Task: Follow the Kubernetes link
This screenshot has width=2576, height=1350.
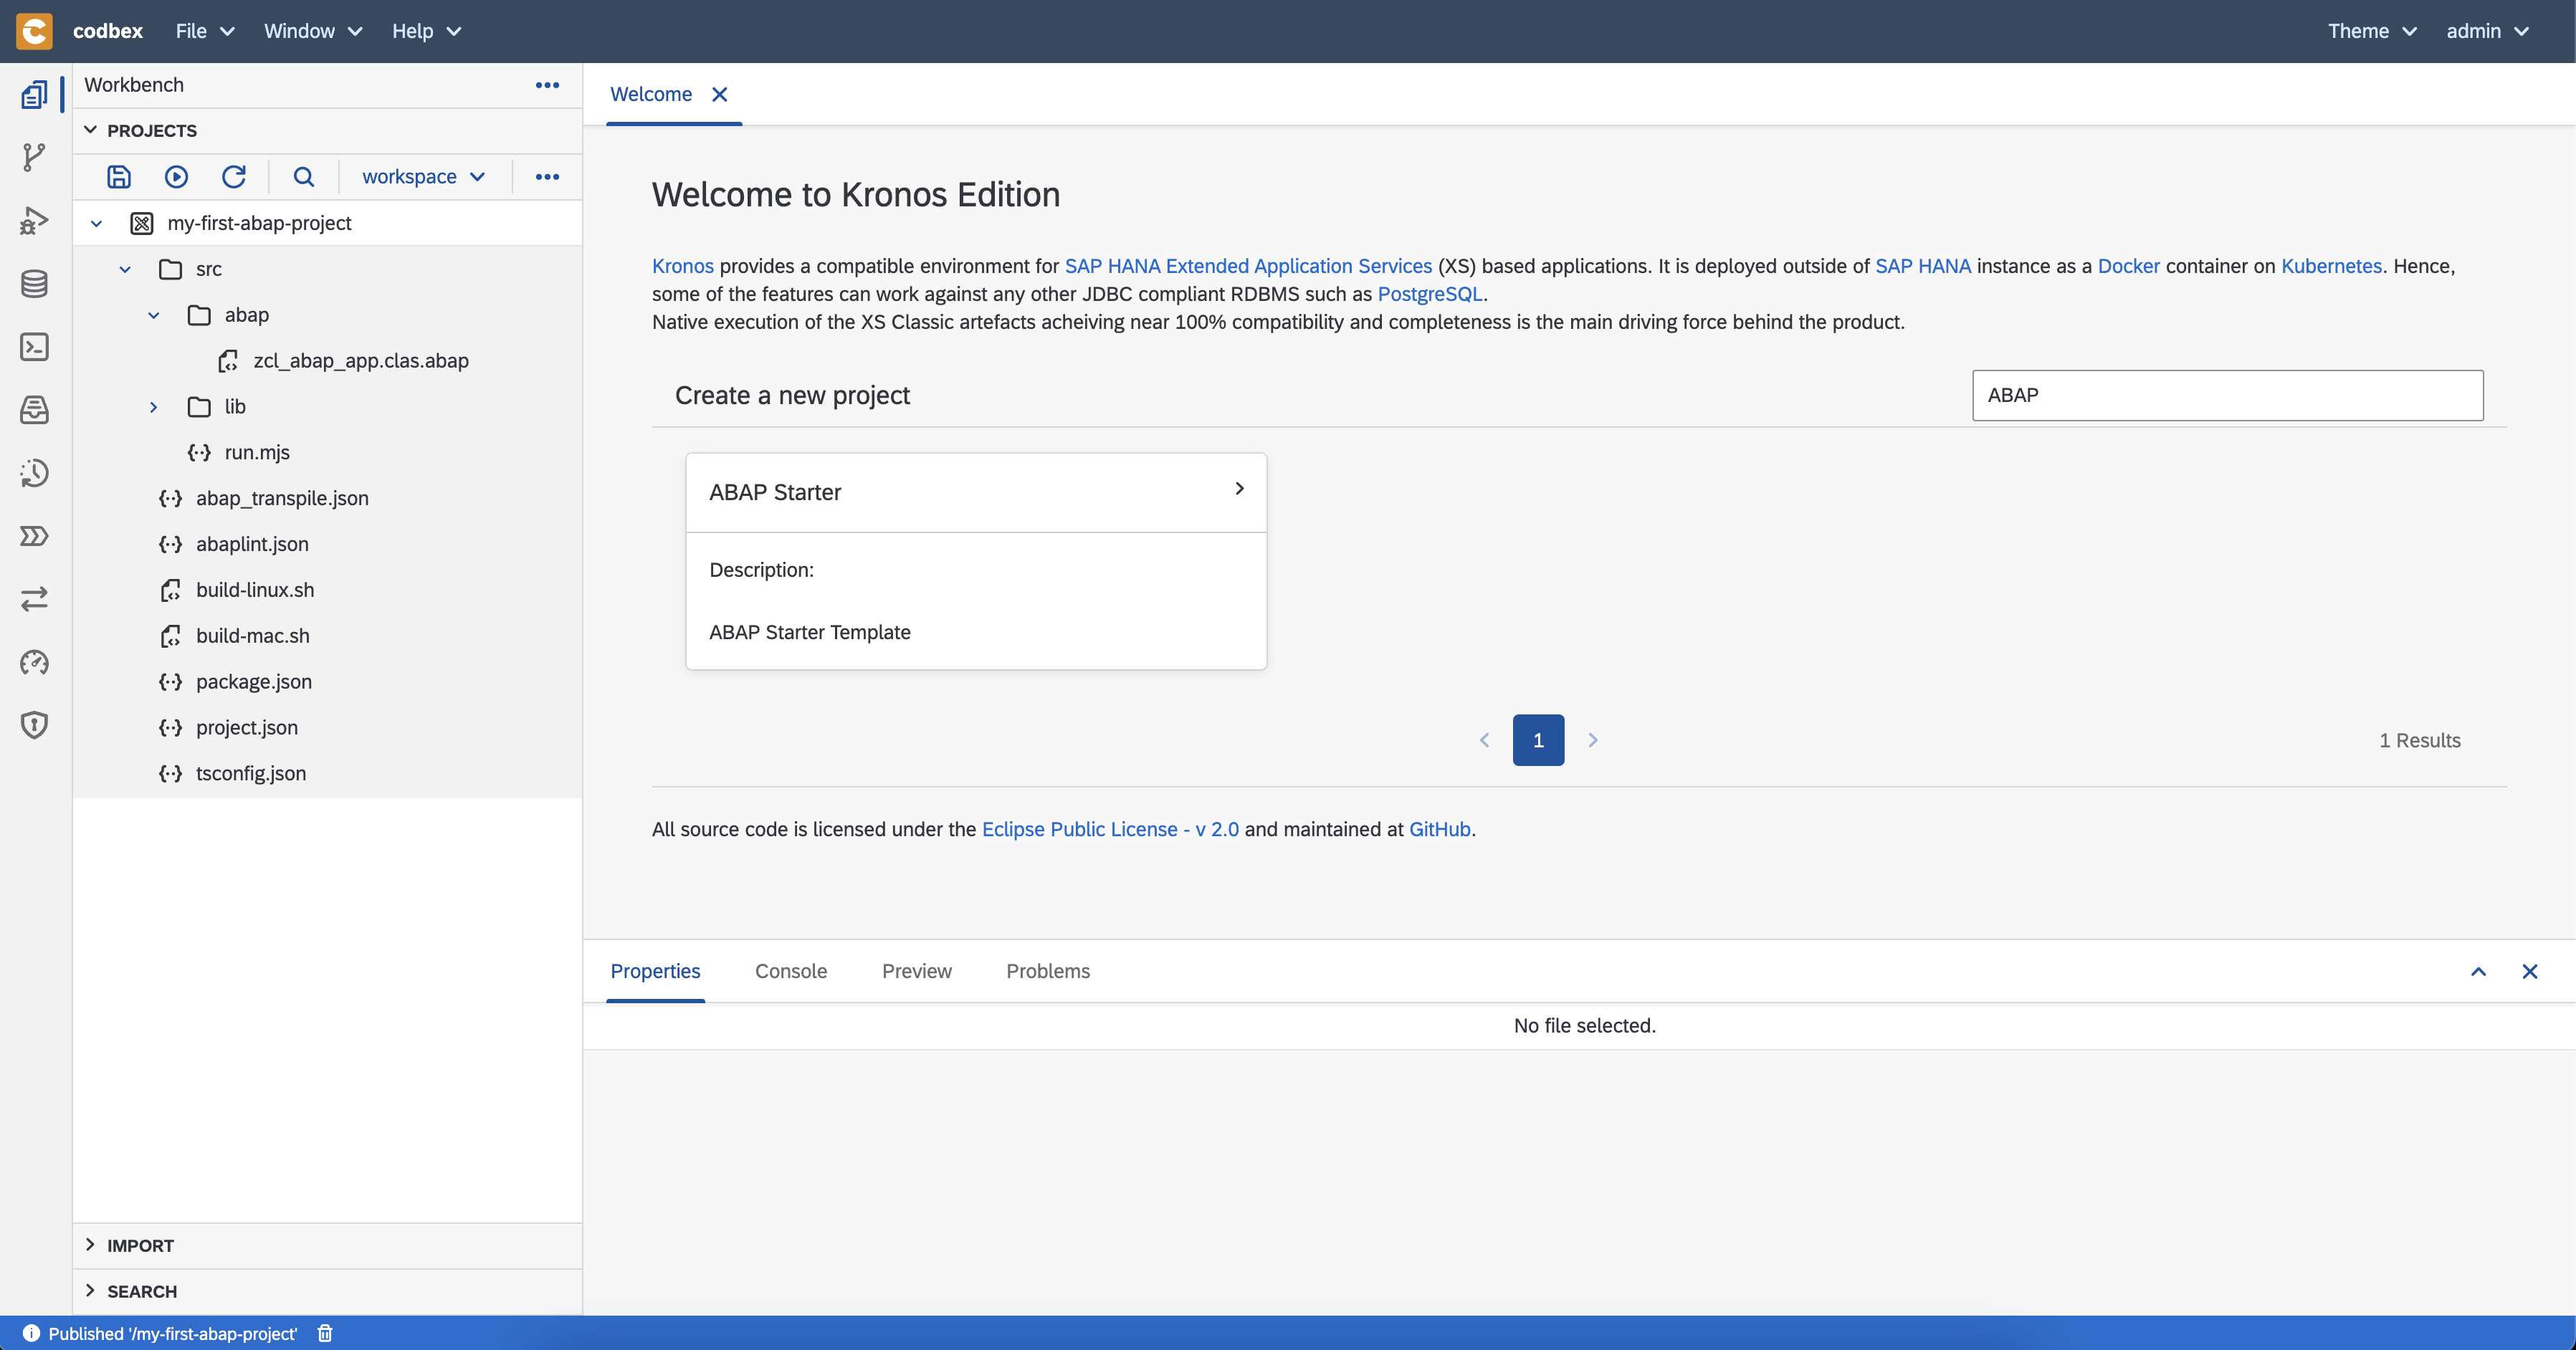Action: pos(2331,266)
